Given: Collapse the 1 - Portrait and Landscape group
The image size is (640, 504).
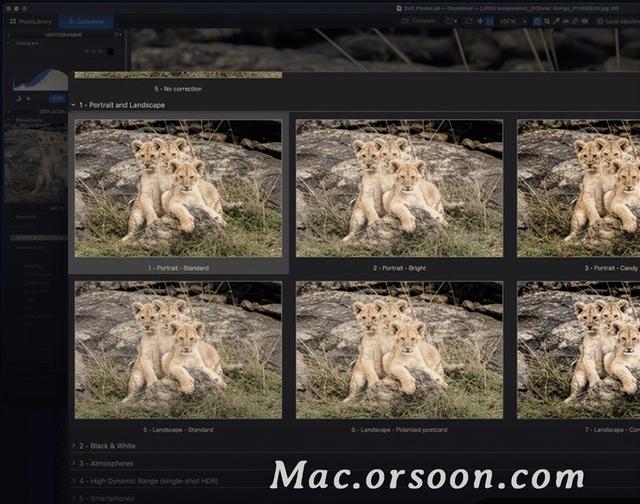Looking at the screenshot, I should click(x=73, y=105).
